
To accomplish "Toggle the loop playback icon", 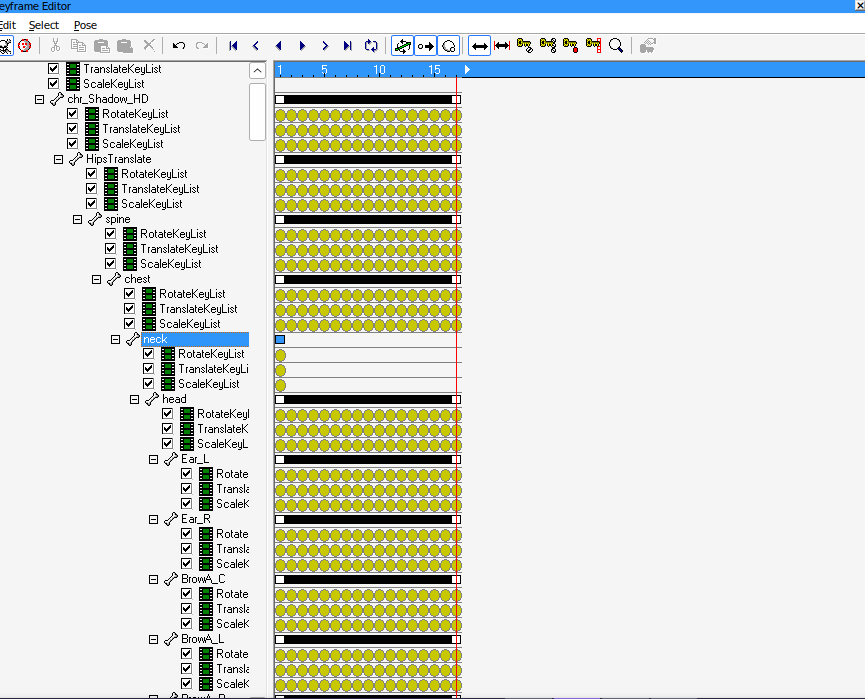I will tap(371, 45).
